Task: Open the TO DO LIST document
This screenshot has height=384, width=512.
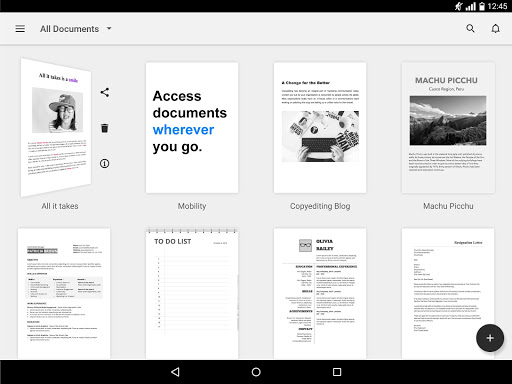Action: pos(192,293)
